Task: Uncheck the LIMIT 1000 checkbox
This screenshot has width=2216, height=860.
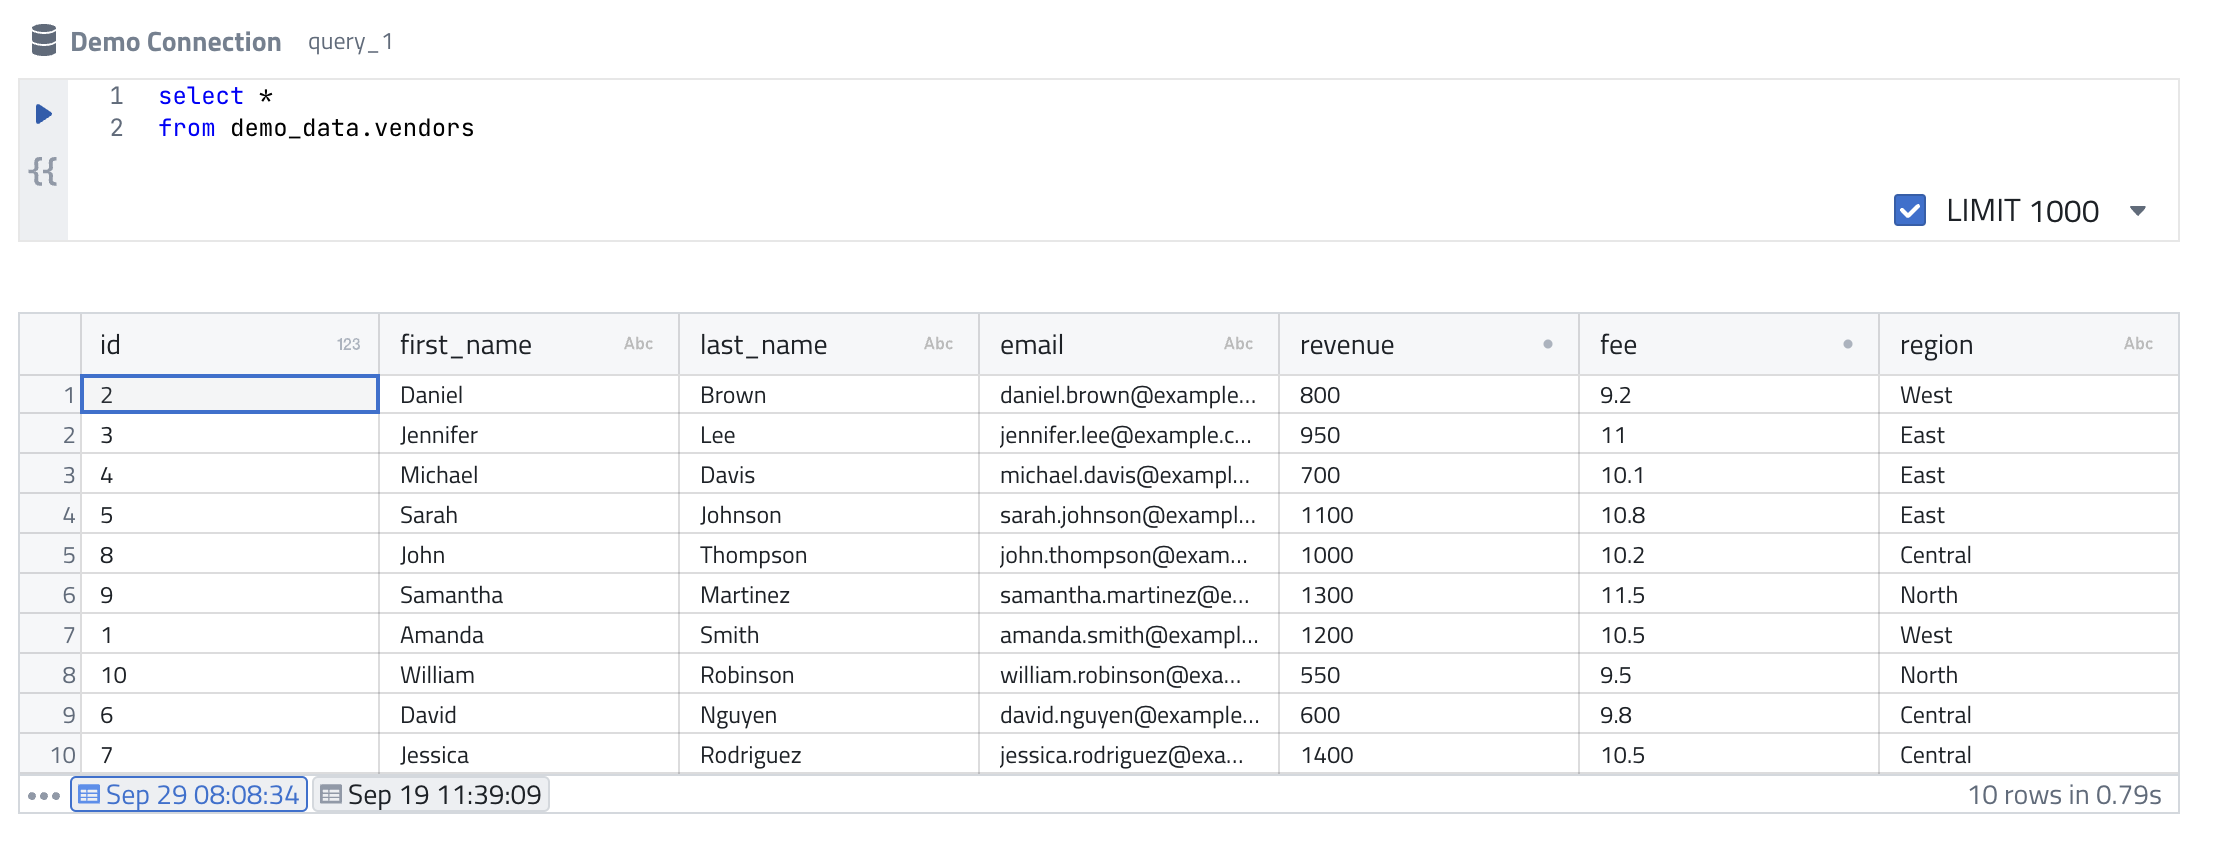Action: [1909, 211]
